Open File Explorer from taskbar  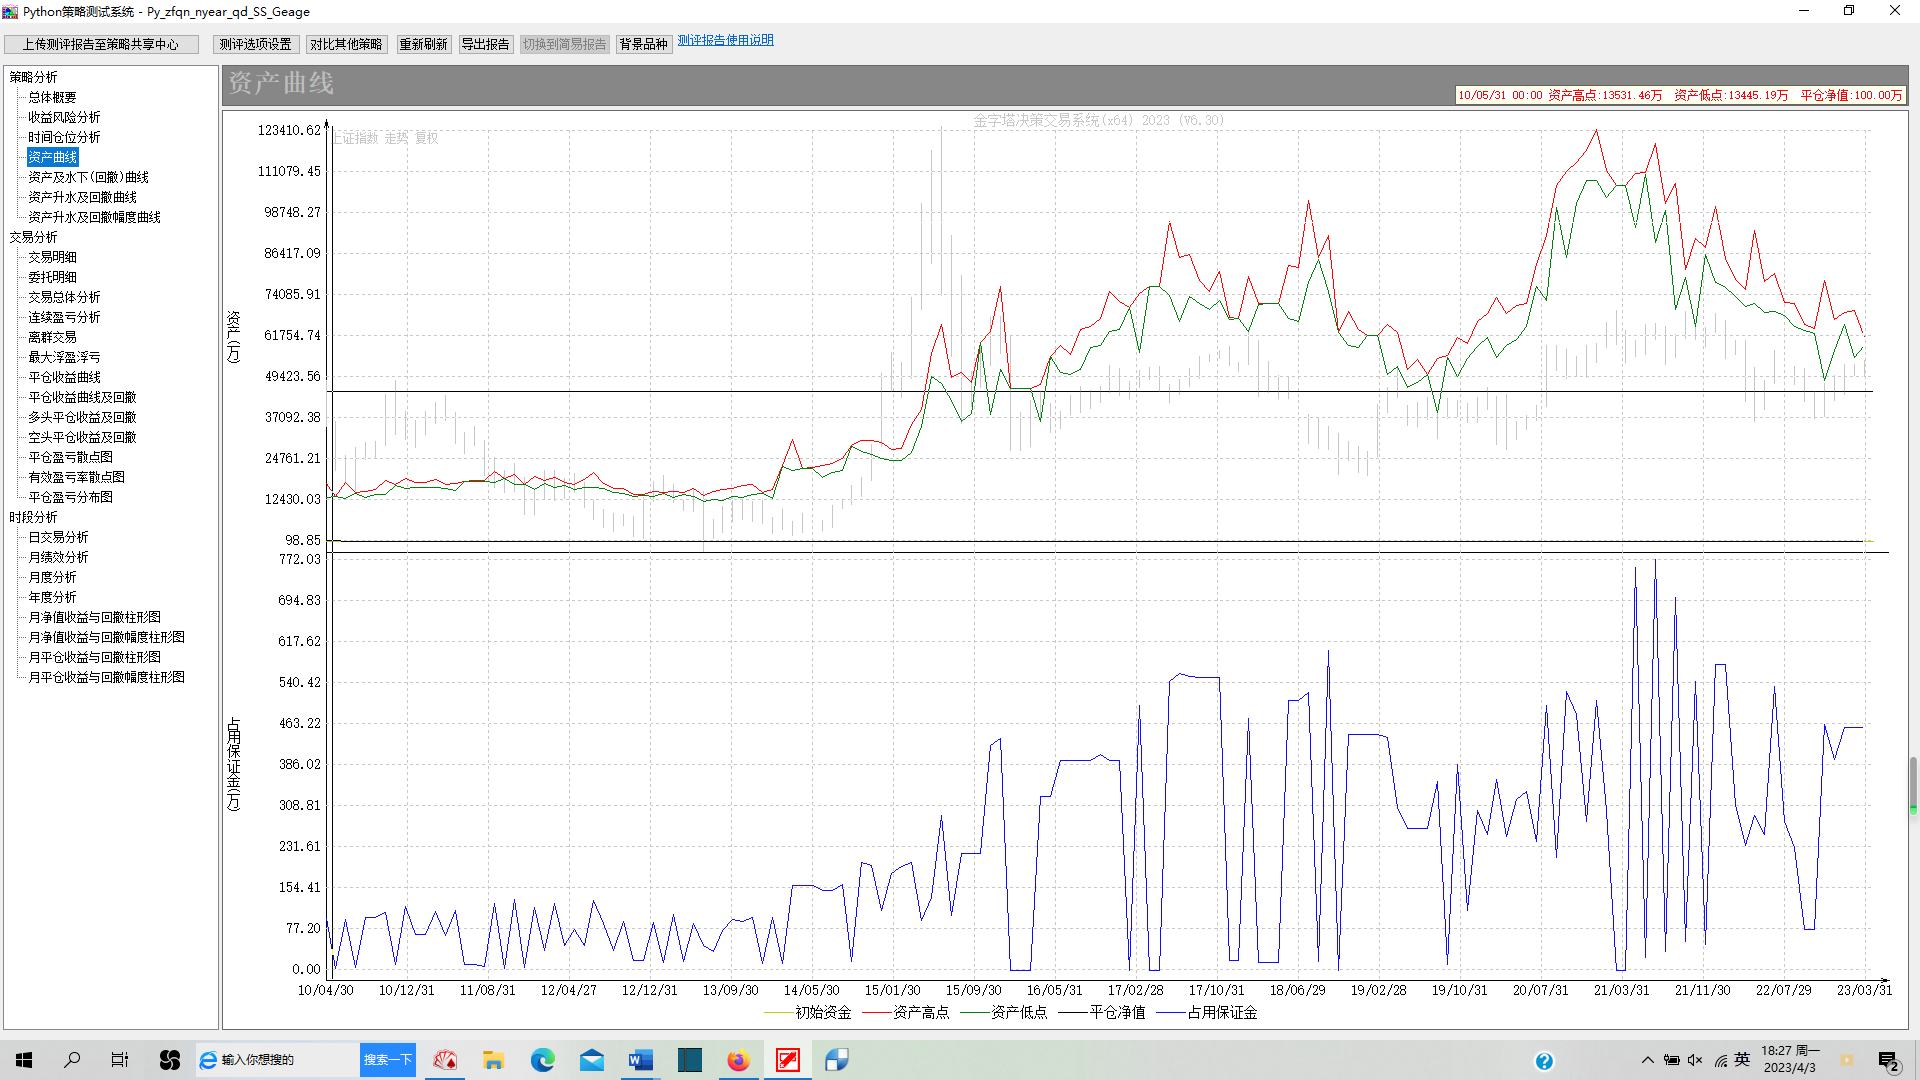coord(494,1060)
